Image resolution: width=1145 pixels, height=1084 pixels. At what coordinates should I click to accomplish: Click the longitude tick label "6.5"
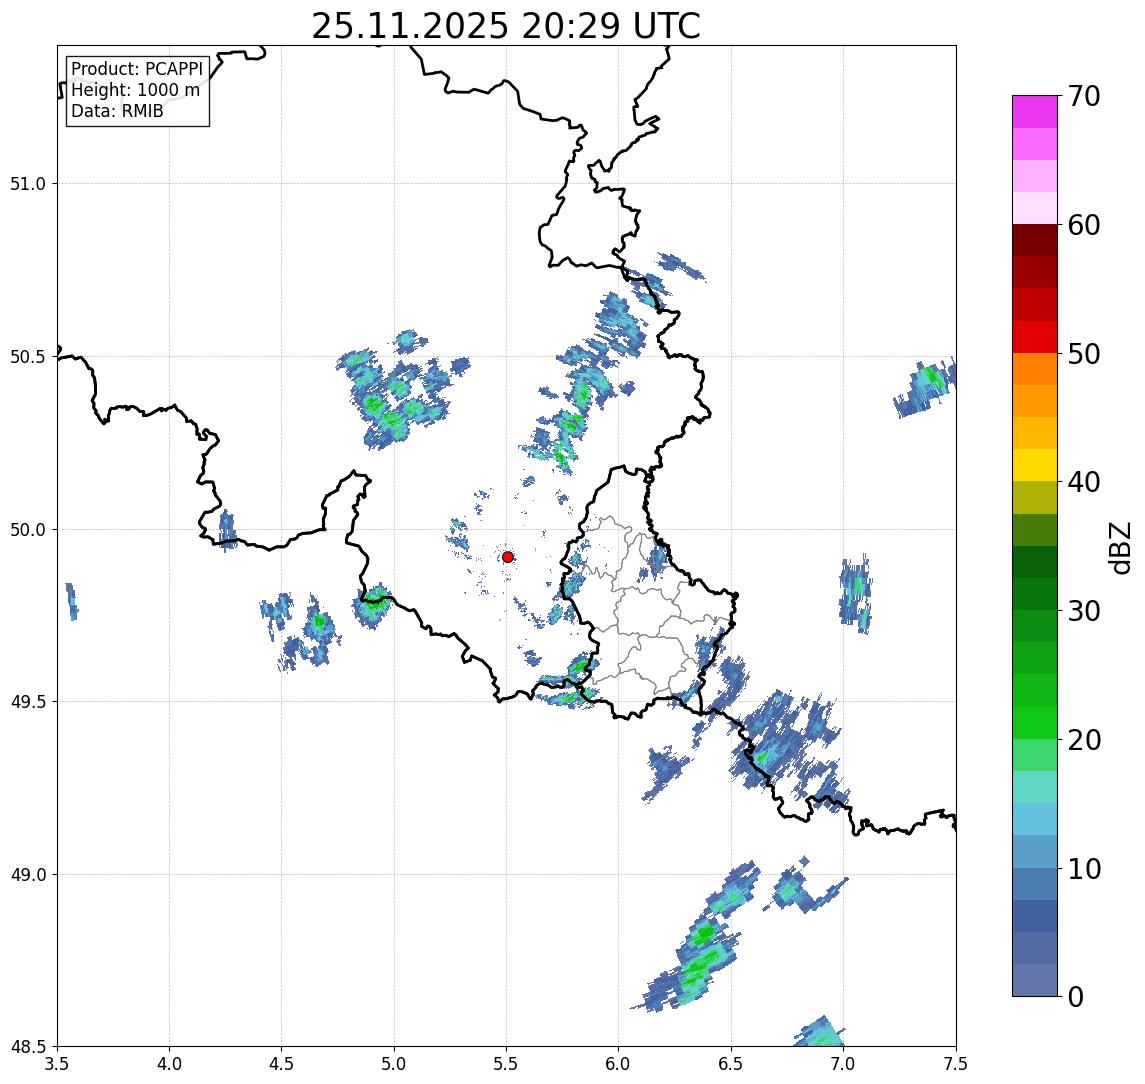[731, 1064]
